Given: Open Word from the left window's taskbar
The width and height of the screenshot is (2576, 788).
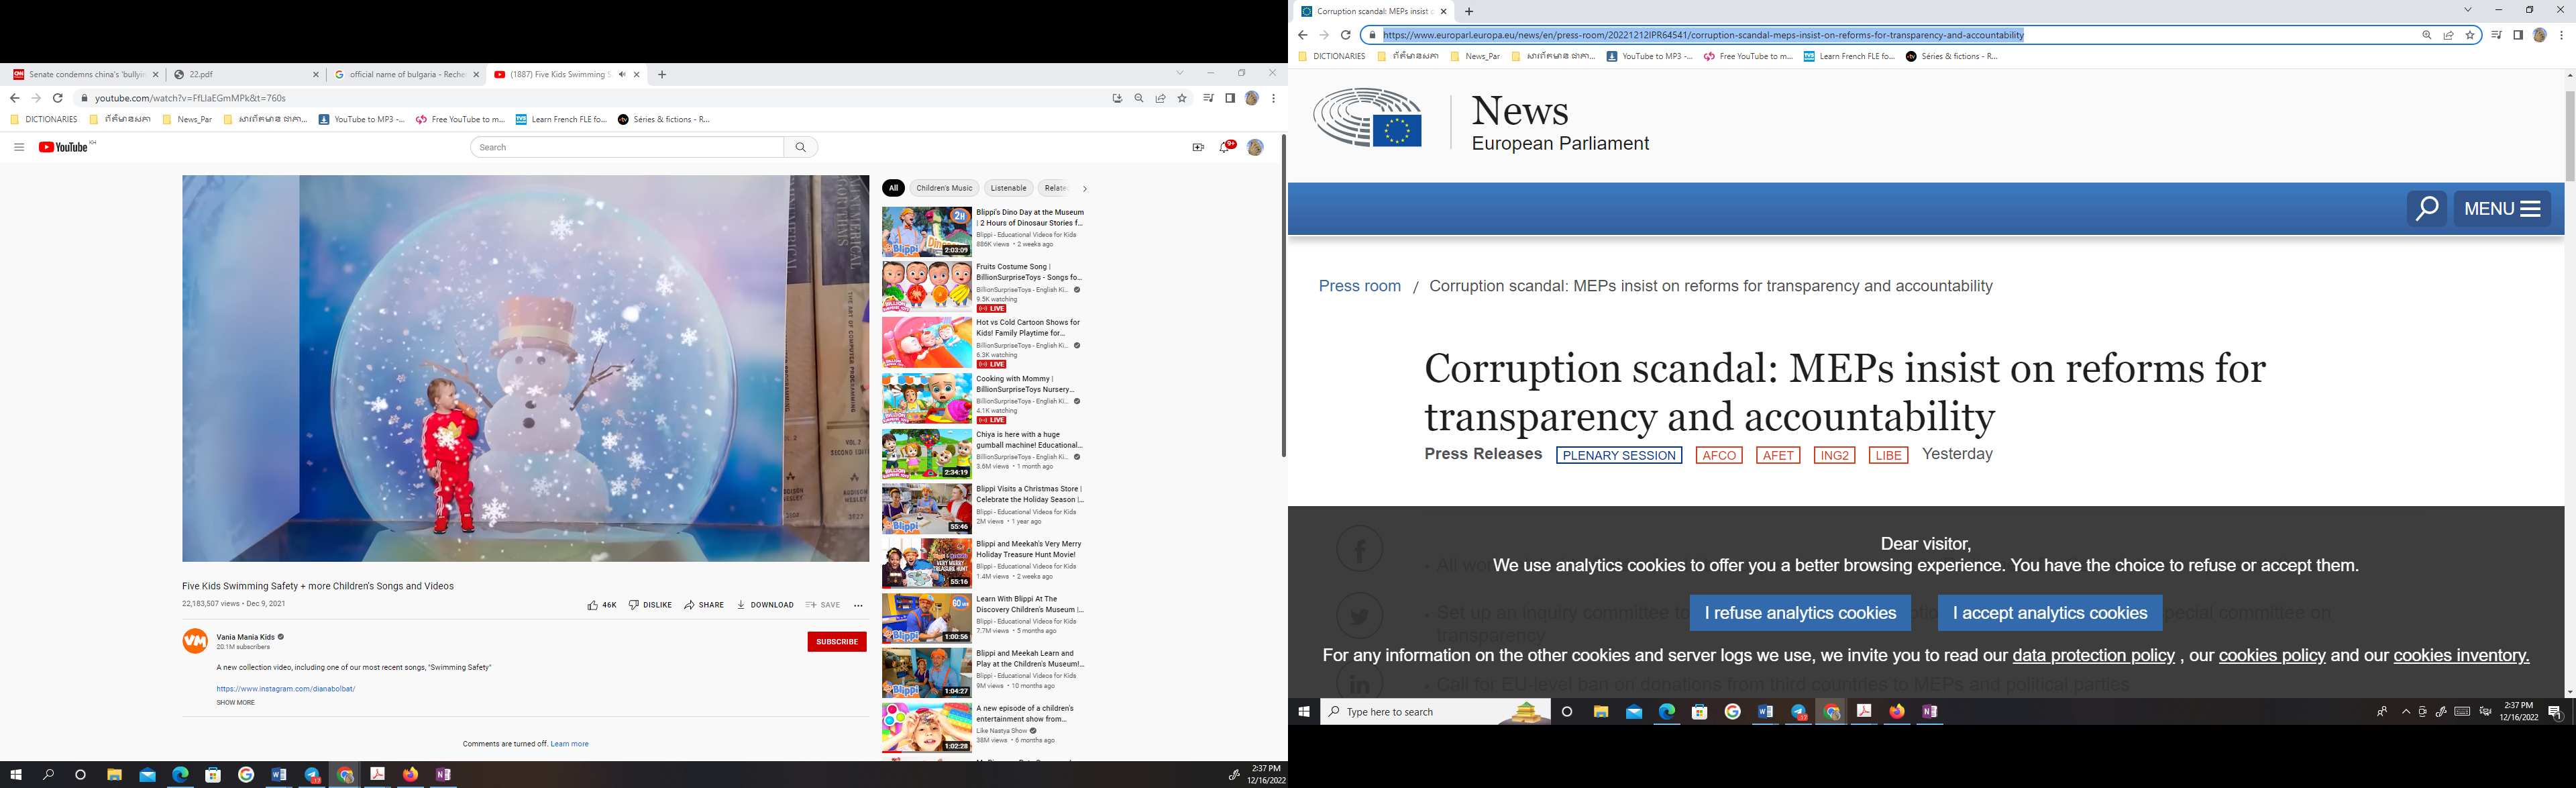Looking at the screenshot, I should 279,775.
